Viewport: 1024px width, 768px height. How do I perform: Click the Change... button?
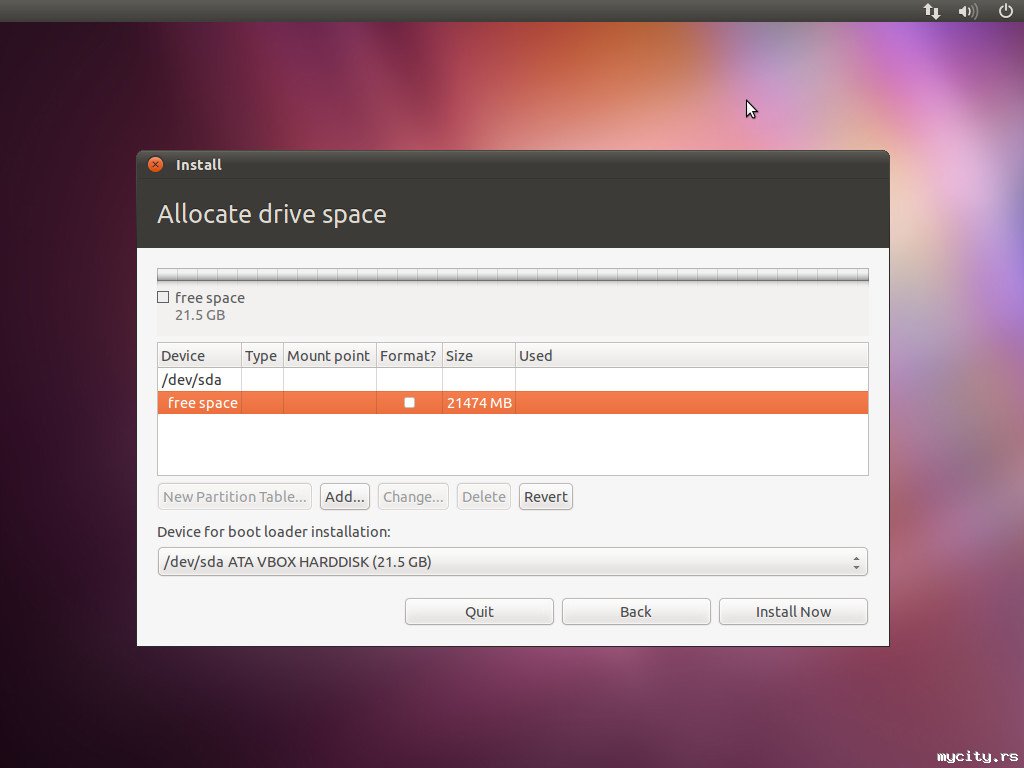click(413, 496)
